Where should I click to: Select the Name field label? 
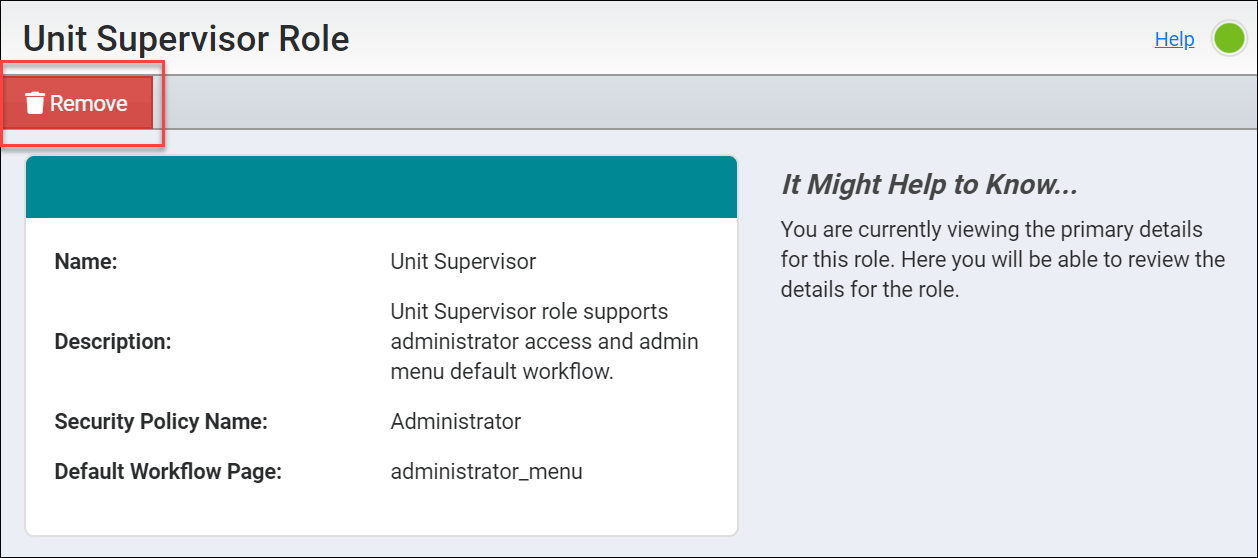[x=86, y=262]
